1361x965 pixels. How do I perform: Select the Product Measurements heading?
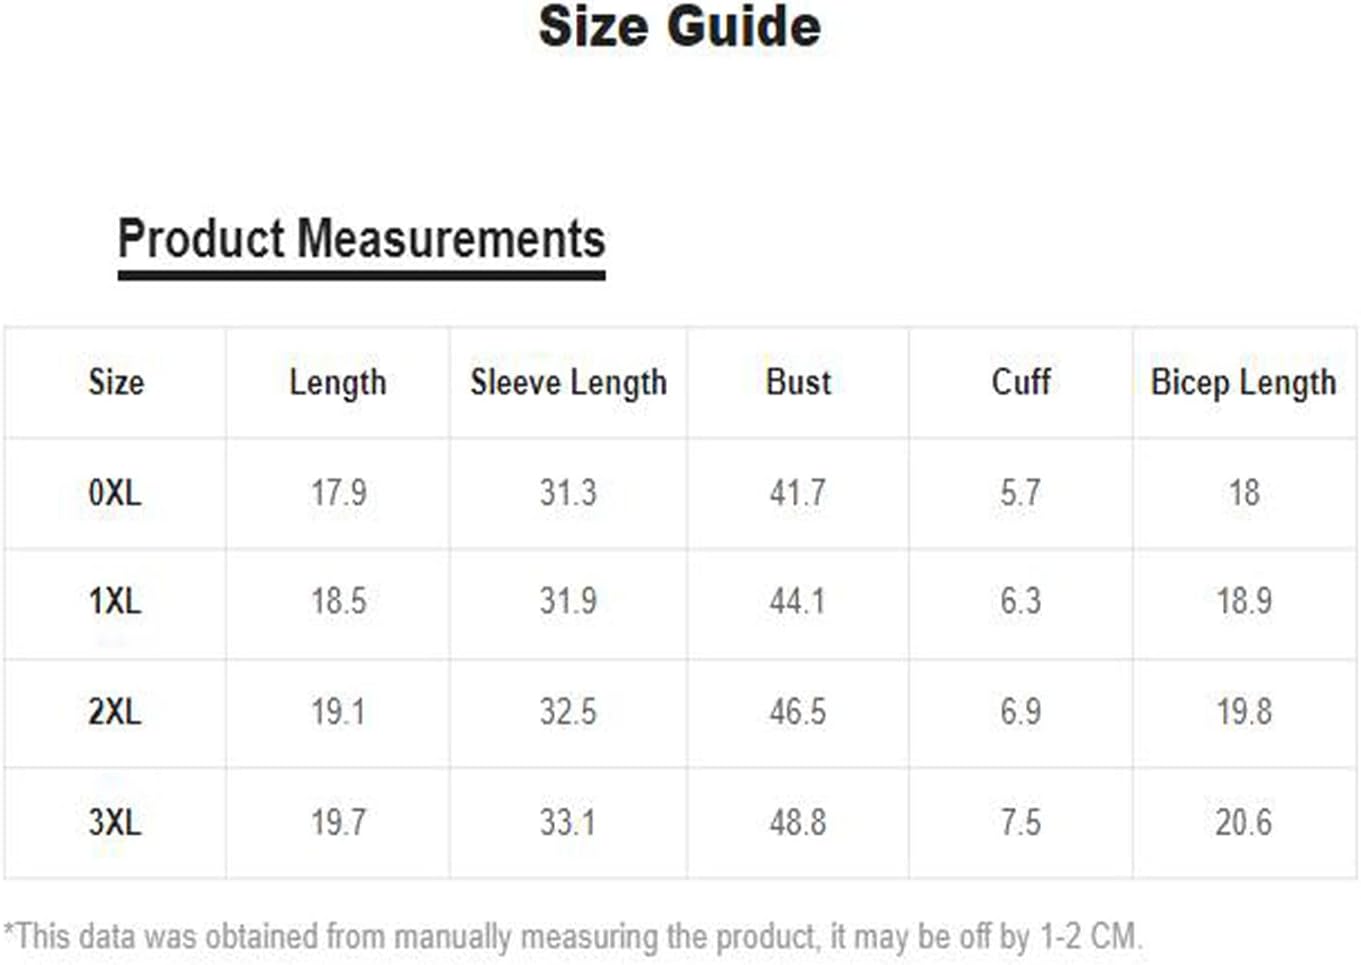click(x=361, y=240)
